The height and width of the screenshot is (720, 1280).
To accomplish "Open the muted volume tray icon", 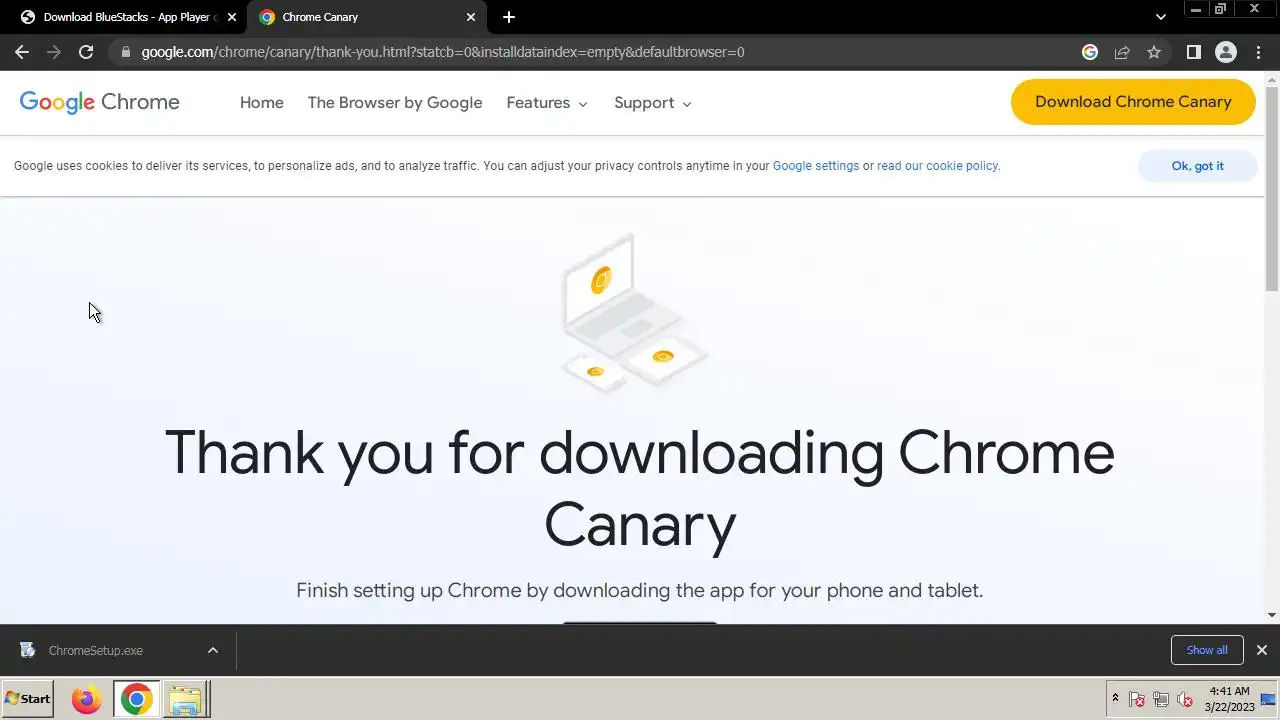I will pyautogui.click(x=1185, y=700).
